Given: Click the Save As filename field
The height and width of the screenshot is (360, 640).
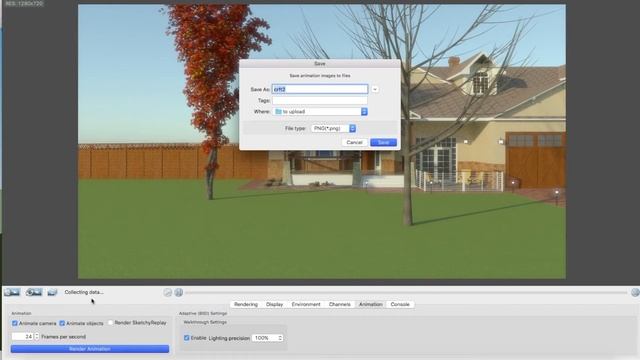Looking at the screenshot, I should 320,89.
